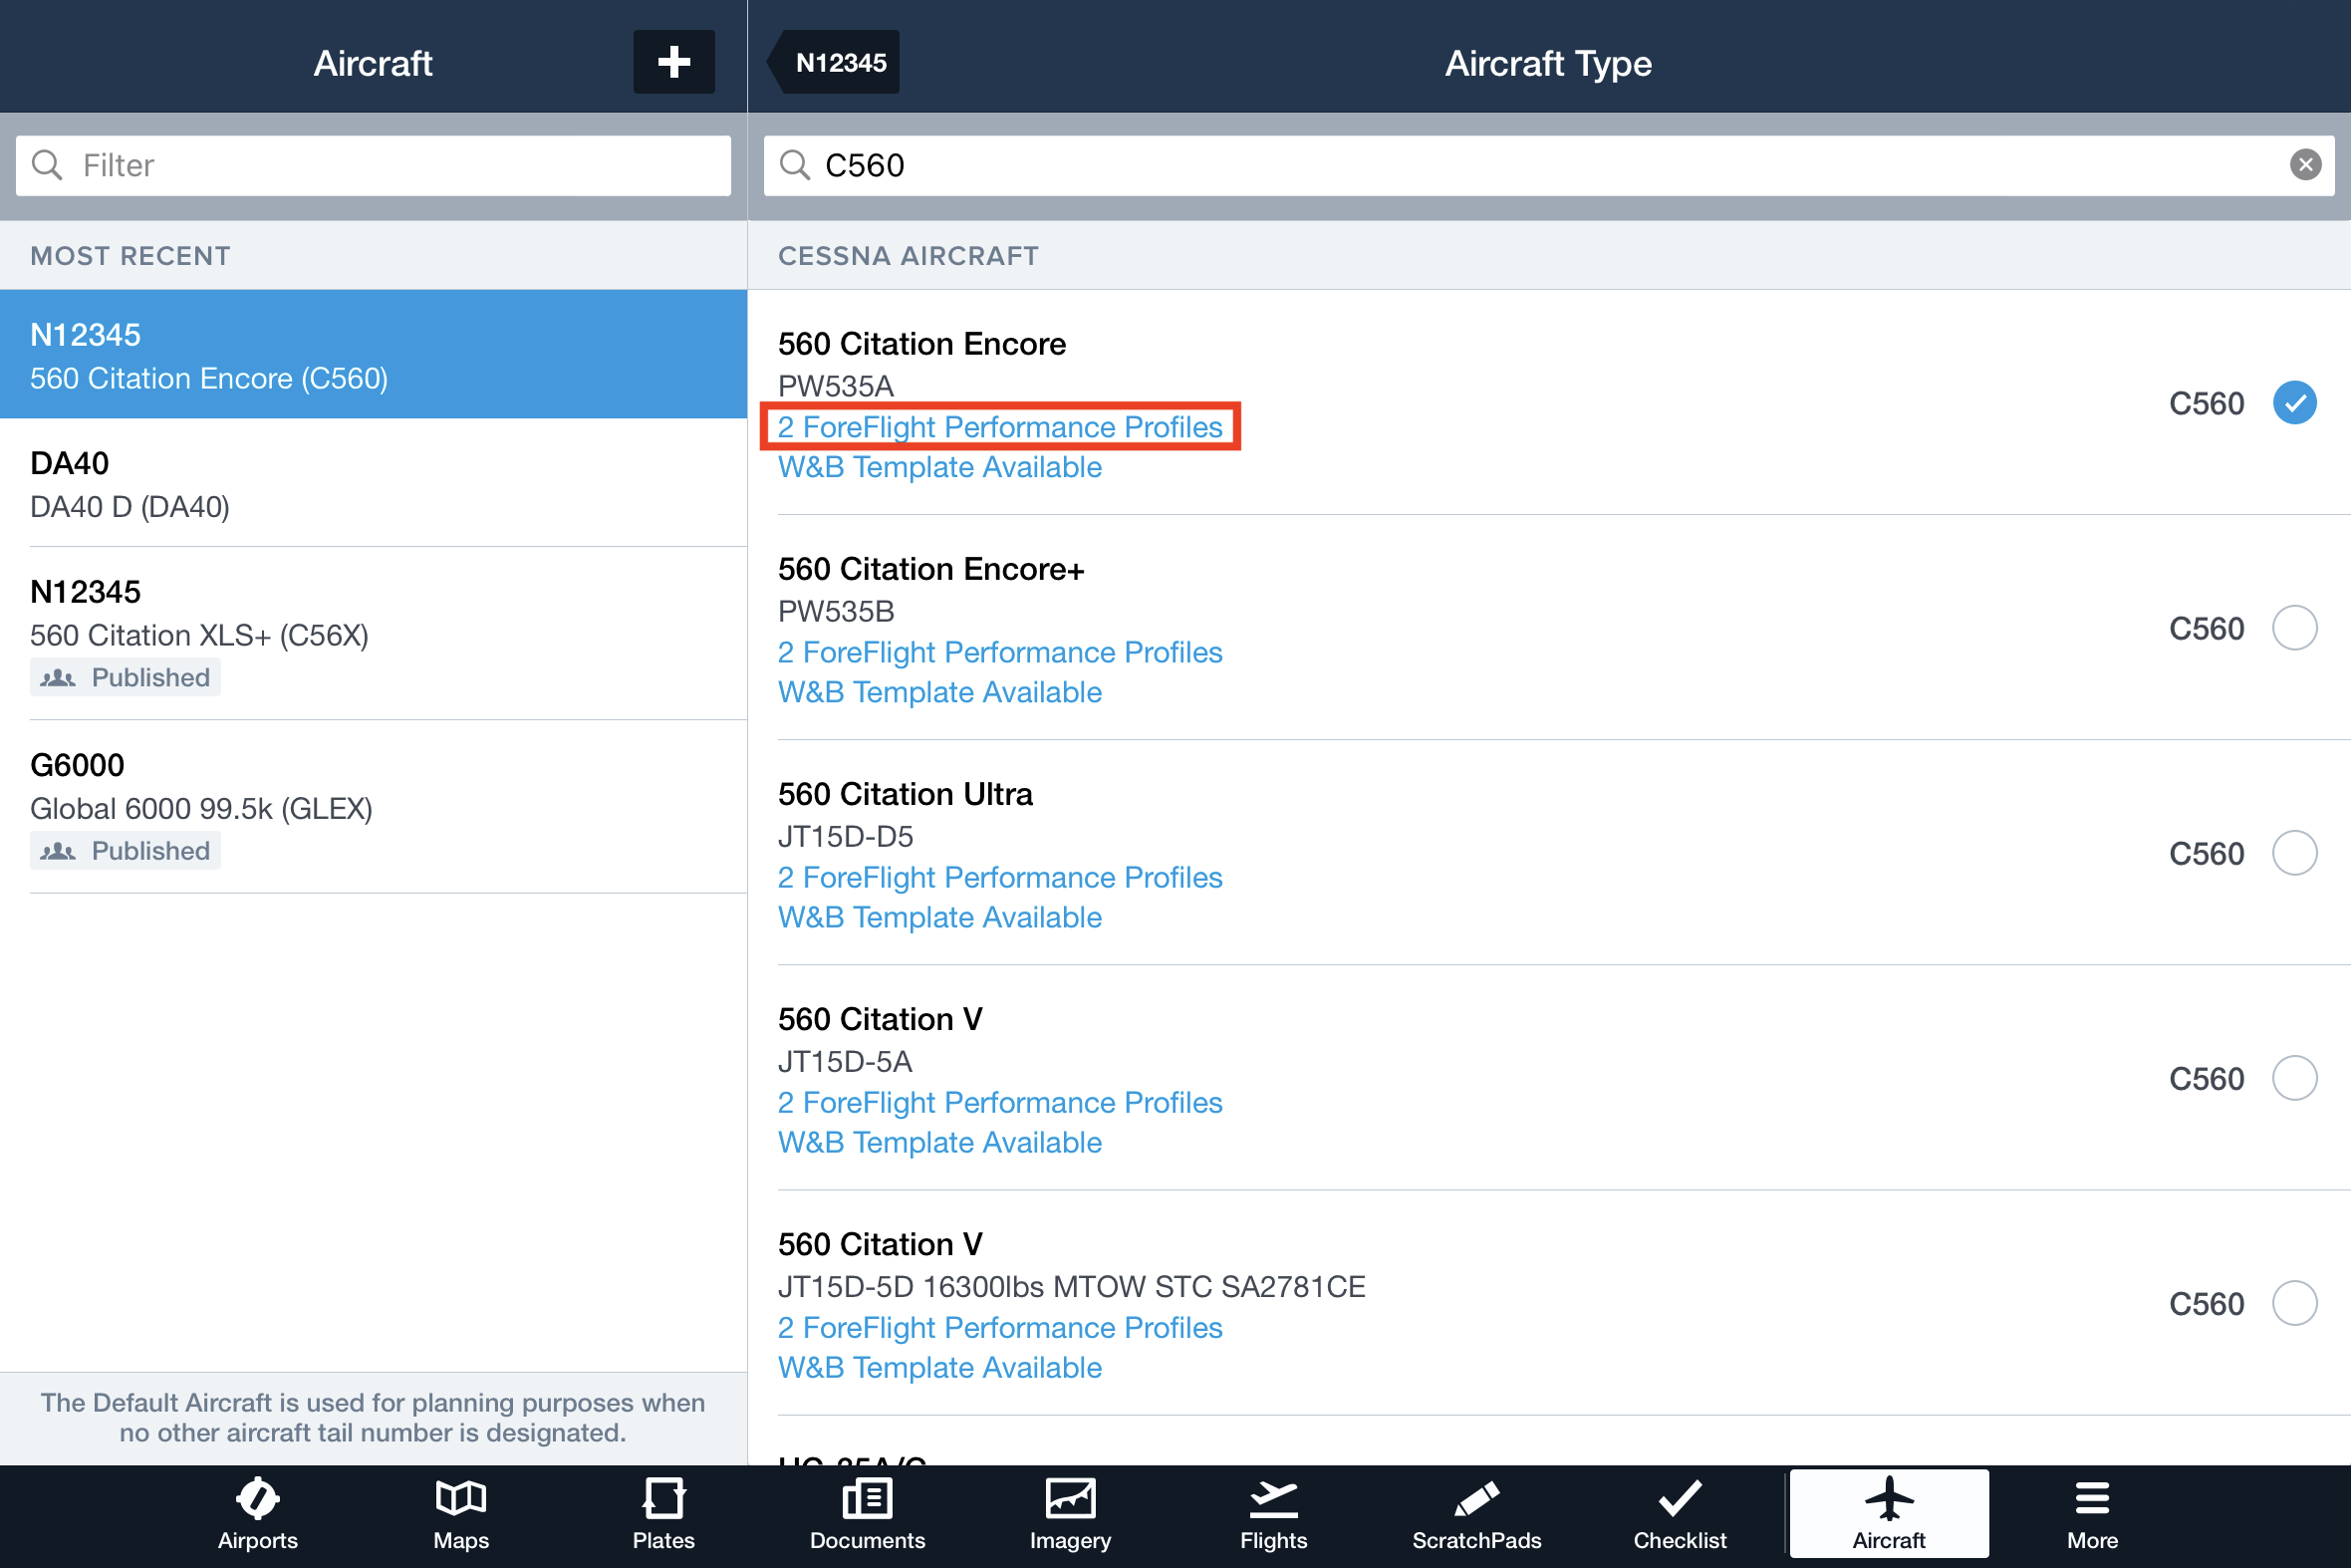Image resolution: width=2351 pixels, height=1568 pixels.
Task: Open Citation Encore+ ForeFlight Performance Profiles link
Action: [1000, 652]
